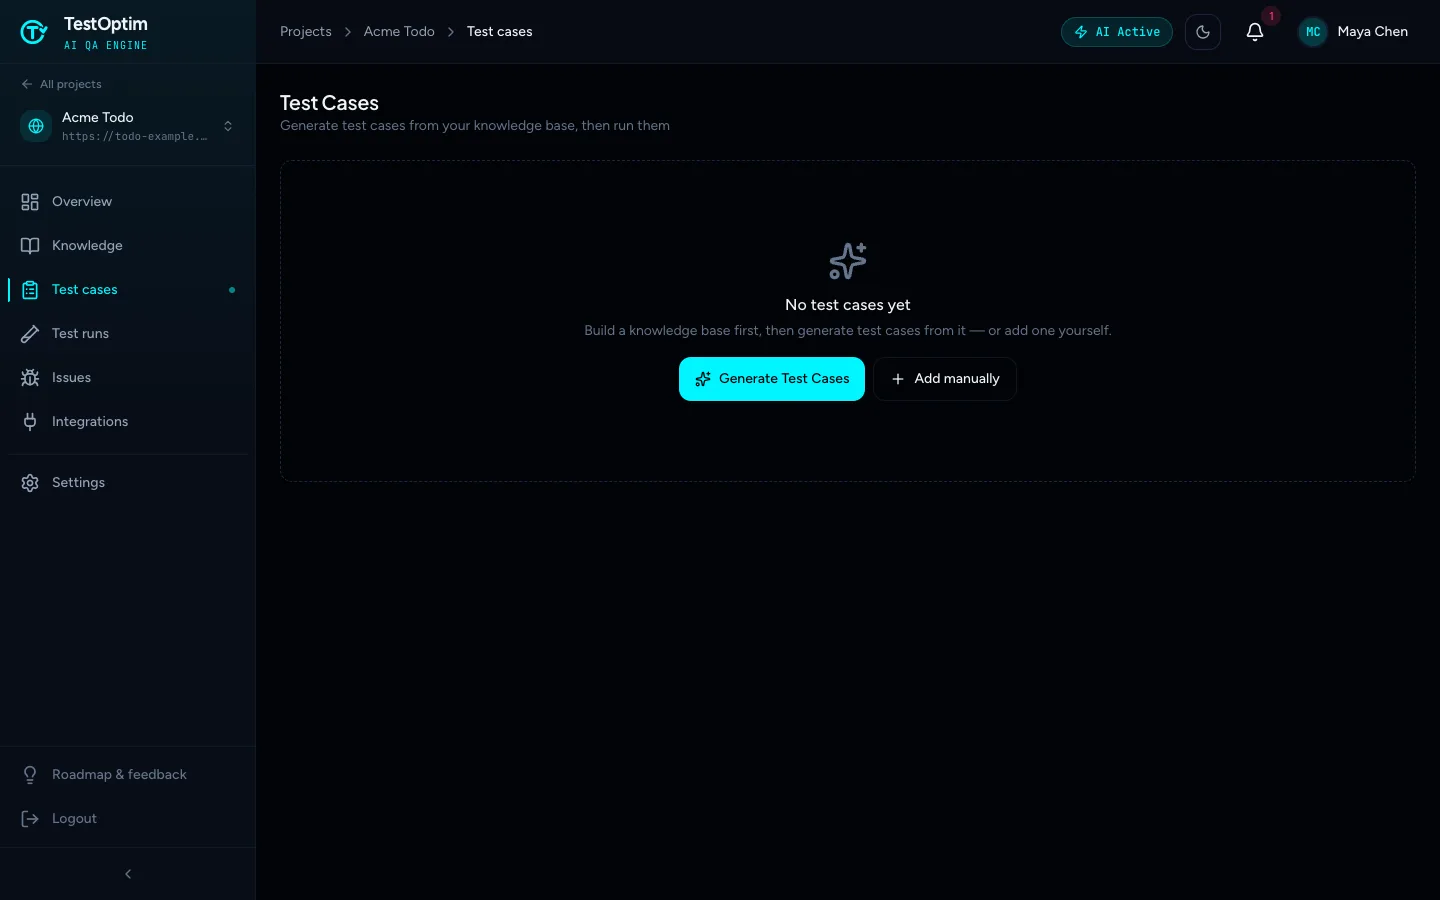Click the TestOptim logo icon

[34, 32]
